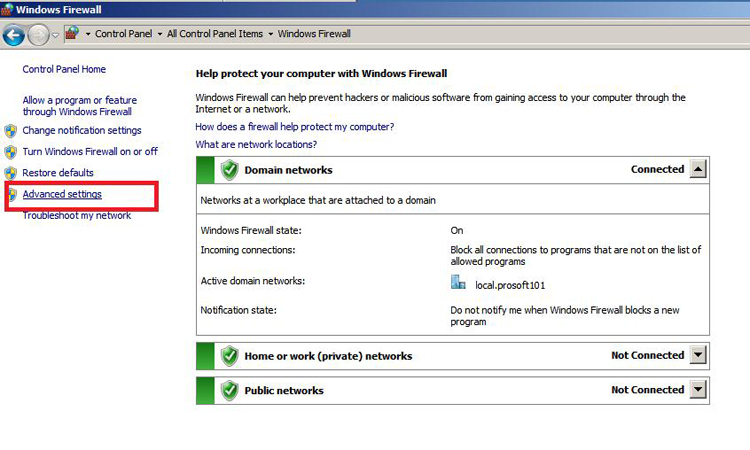Image resolution: width=750 pixels, height=450 pixels.
Task: Click green shield icon for Domain networks
Action: coord(230,170)
